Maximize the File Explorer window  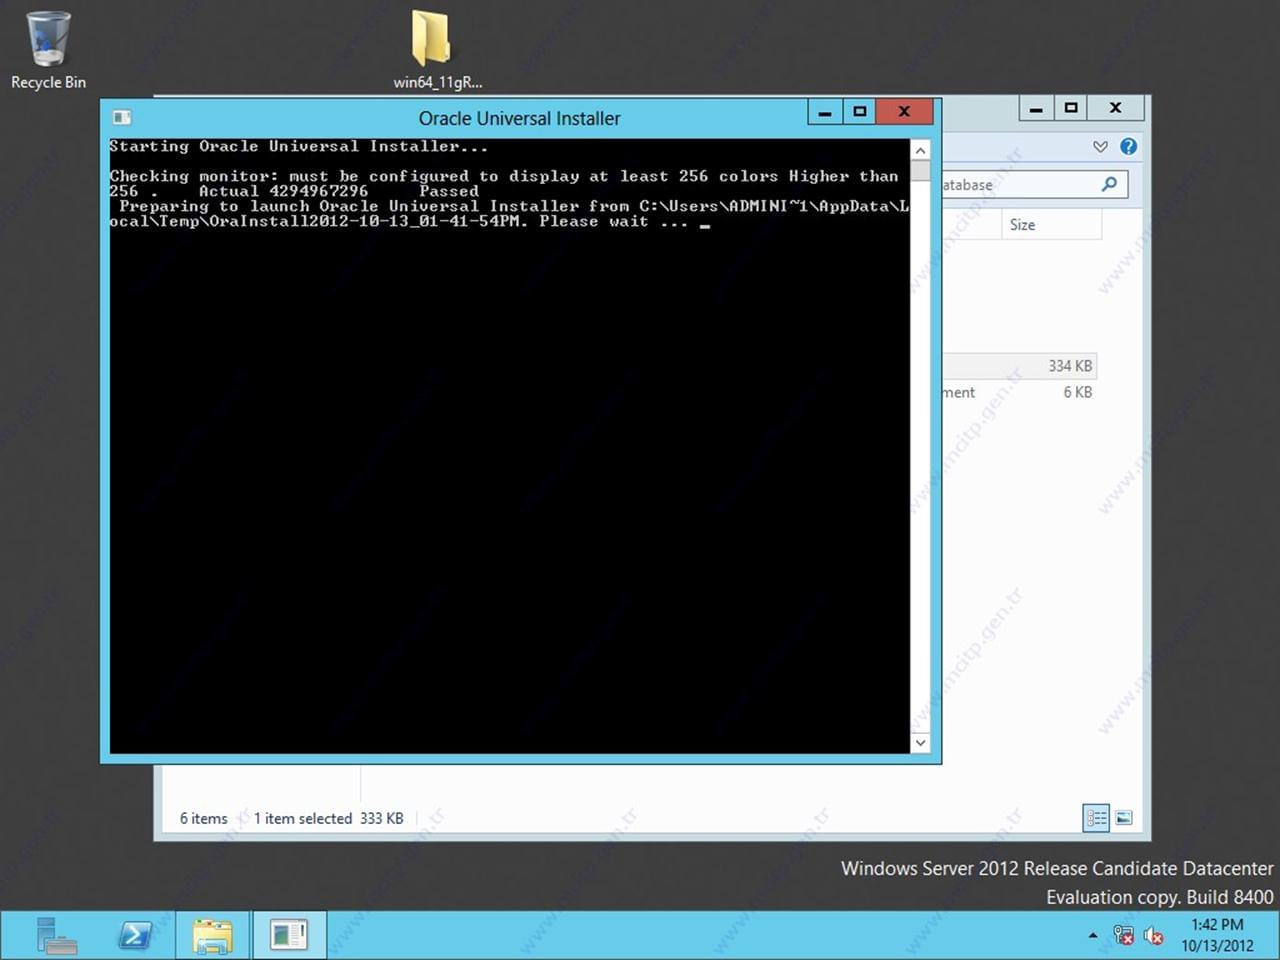click(1070, 108)
